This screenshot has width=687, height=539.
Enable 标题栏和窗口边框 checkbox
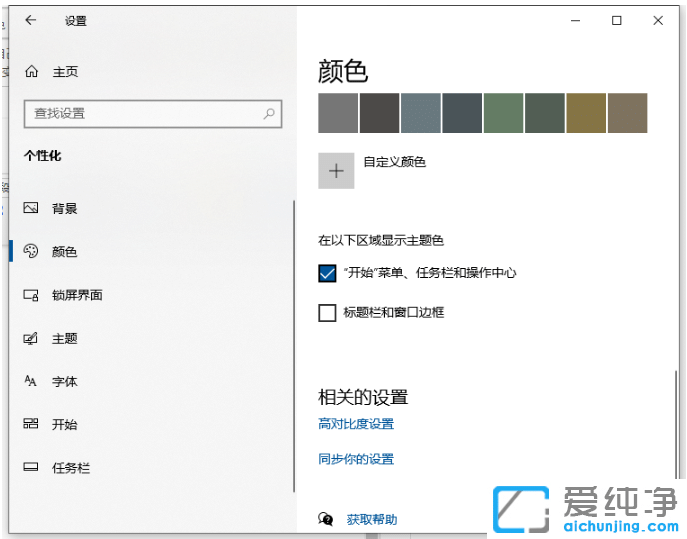point(327,313)
